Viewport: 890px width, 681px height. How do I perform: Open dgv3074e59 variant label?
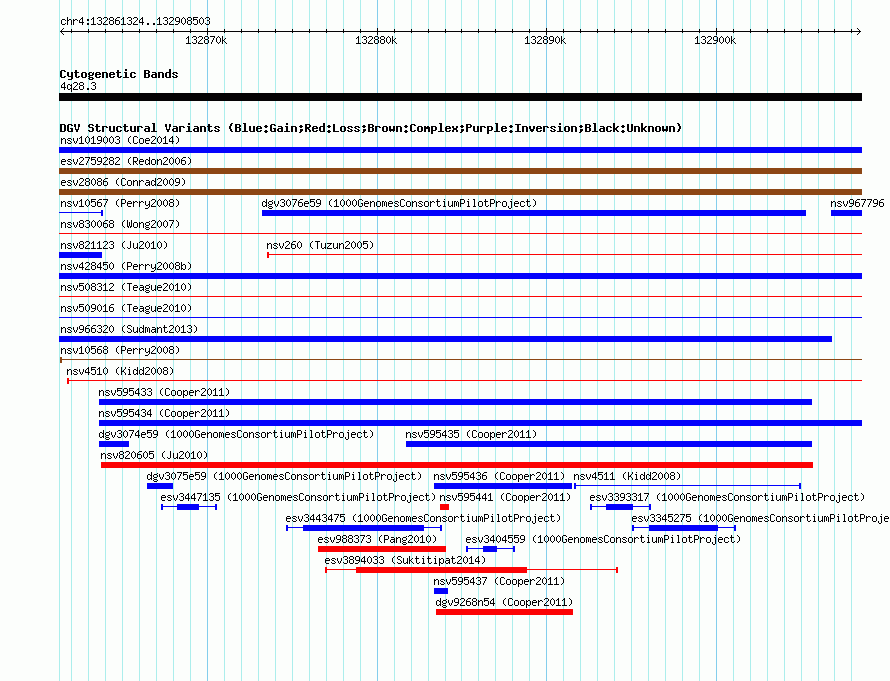click(236, 434)
